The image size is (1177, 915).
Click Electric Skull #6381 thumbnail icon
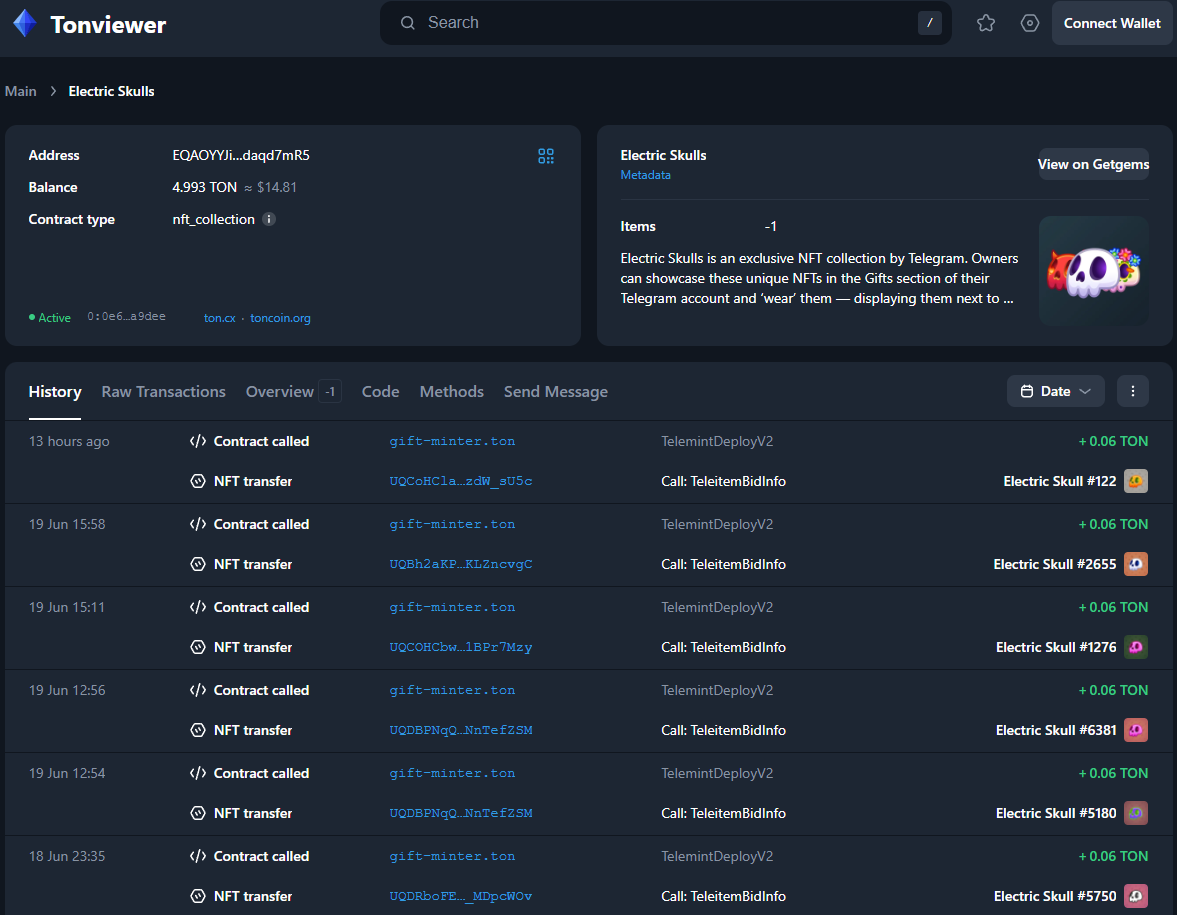(x=1135, y=730)
